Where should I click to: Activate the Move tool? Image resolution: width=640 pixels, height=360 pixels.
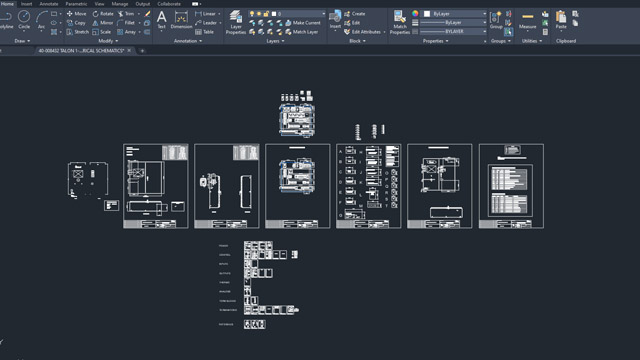(76, 14)
